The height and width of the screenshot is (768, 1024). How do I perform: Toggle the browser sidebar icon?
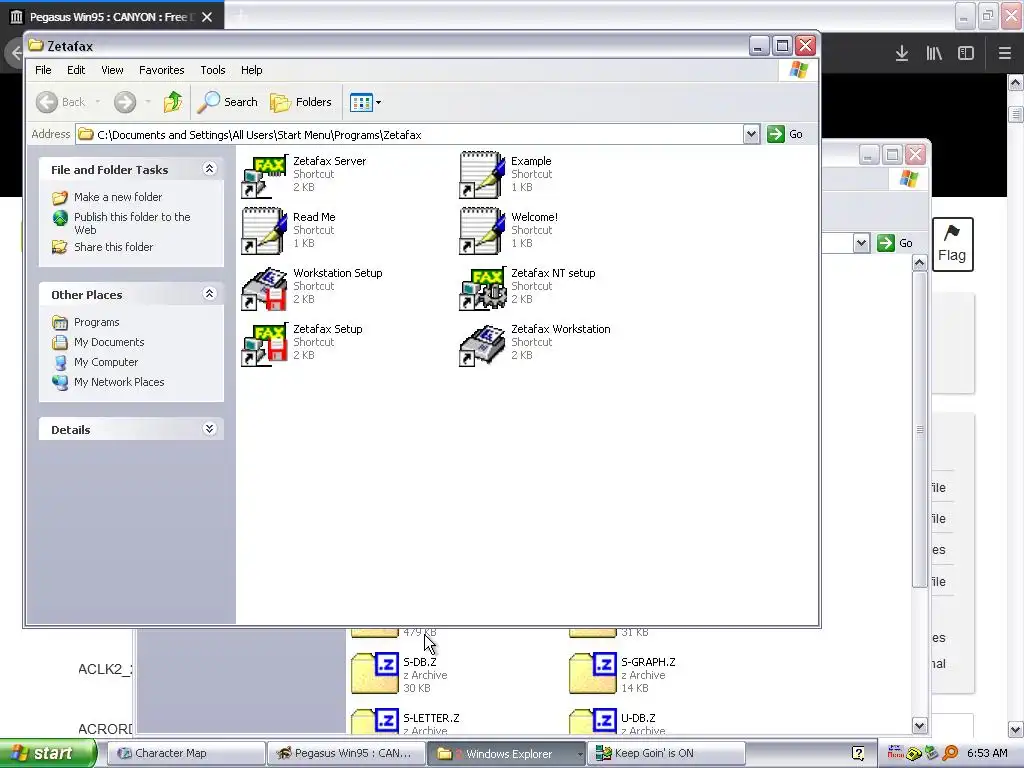[x=966, y=53]
